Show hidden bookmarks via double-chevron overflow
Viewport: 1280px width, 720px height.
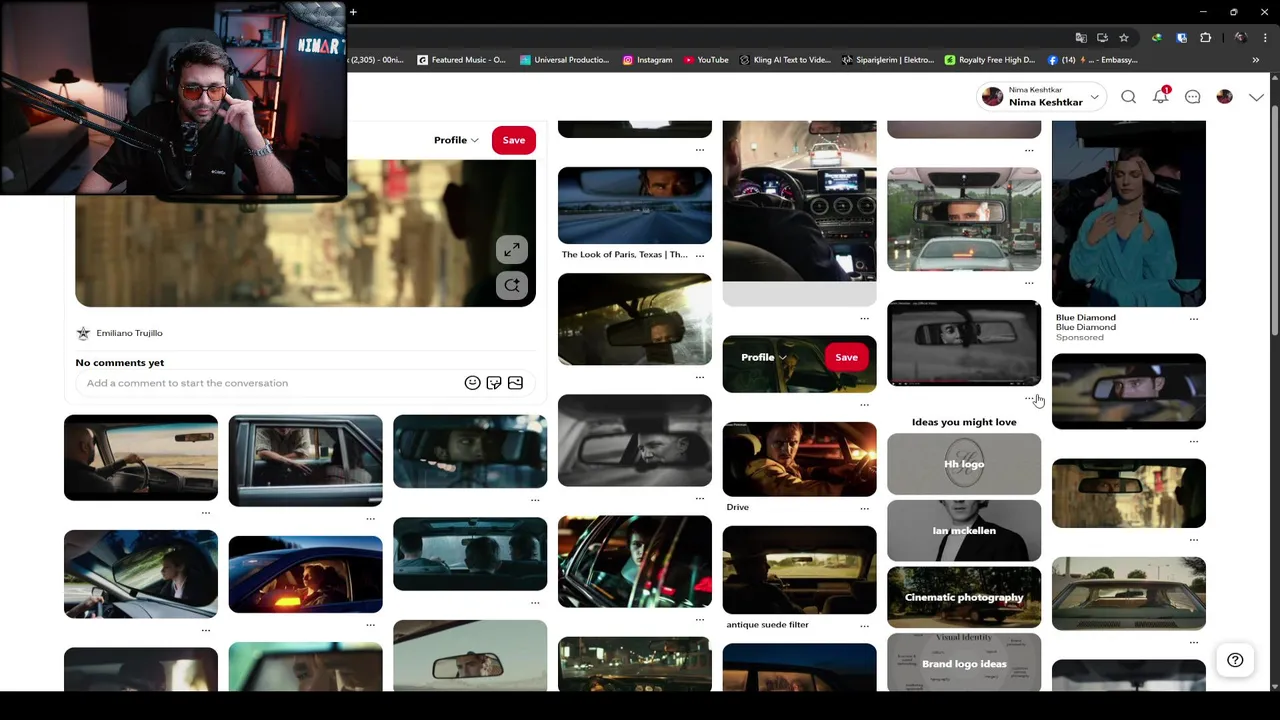[x=1255, y=60]
